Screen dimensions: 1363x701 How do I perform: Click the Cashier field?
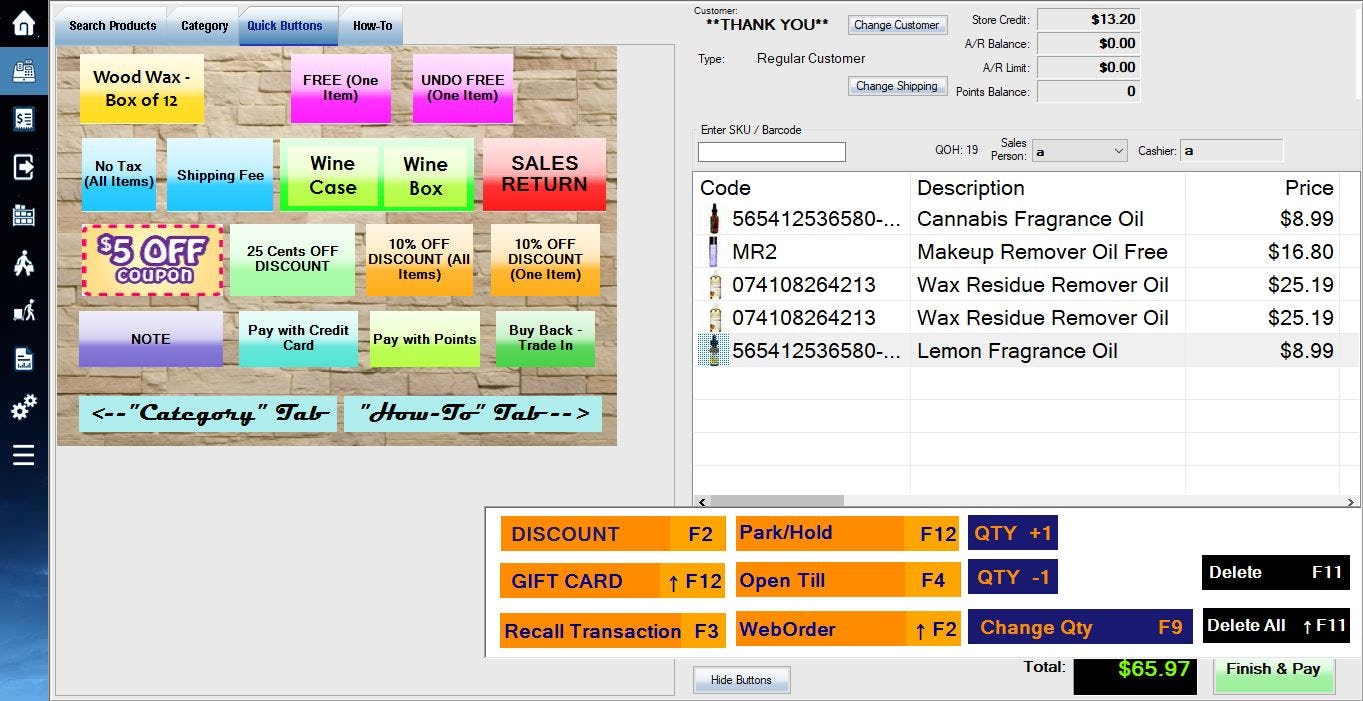coord(1231,151)
